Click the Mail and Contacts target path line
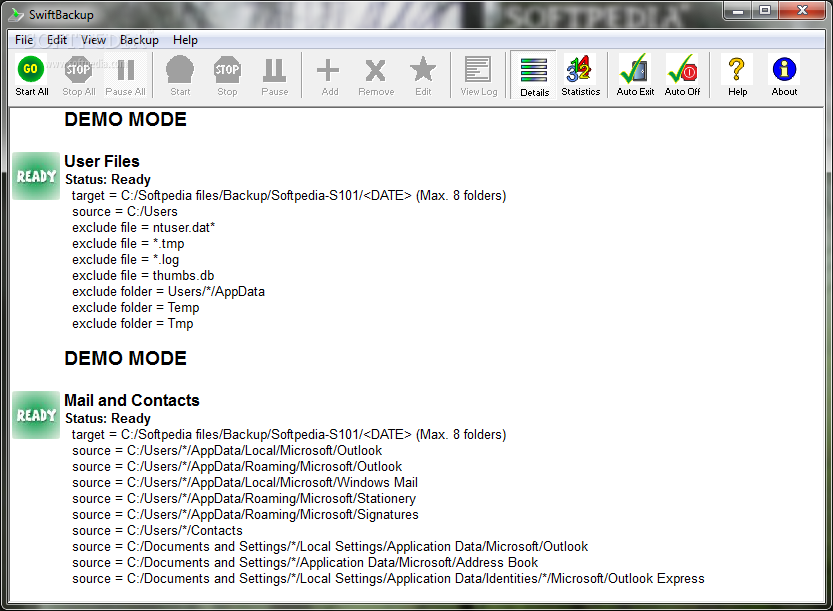Screen dimensions: 833x611 [x=289, y=435]
